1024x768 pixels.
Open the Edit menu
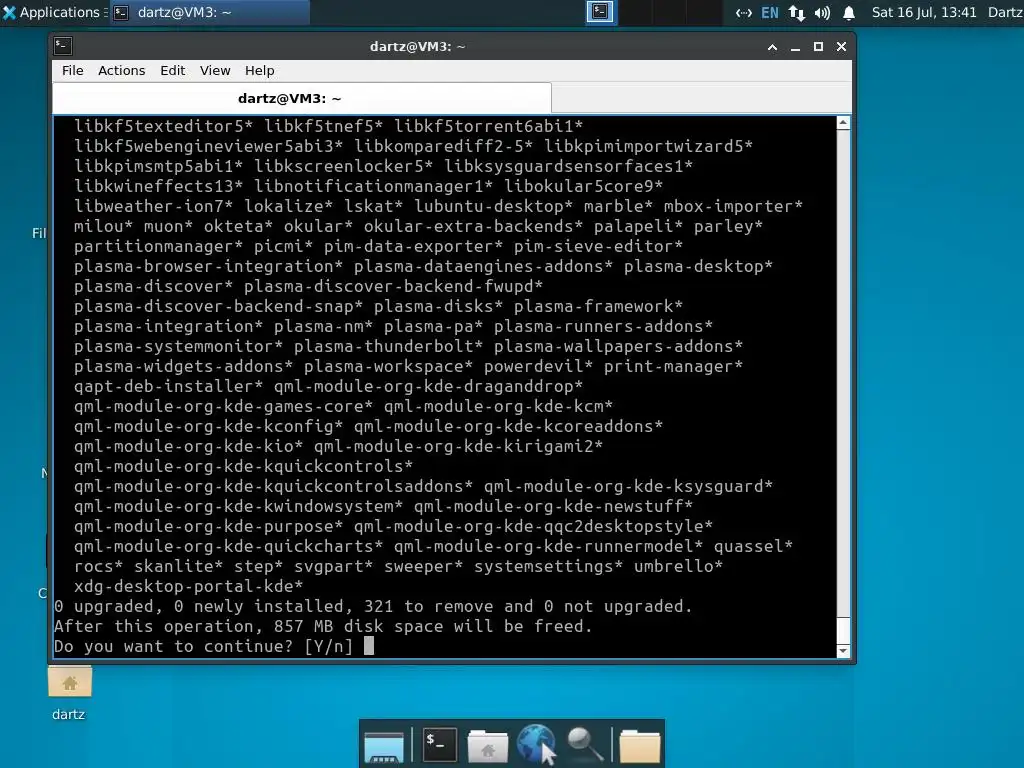[172, 71]
